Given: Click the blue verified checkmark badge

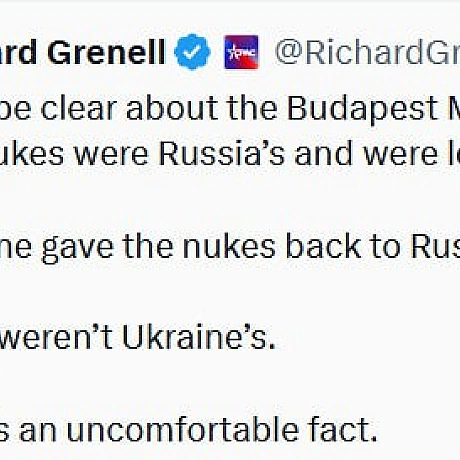Looking at the screenshot, I should tap(192, 52).
